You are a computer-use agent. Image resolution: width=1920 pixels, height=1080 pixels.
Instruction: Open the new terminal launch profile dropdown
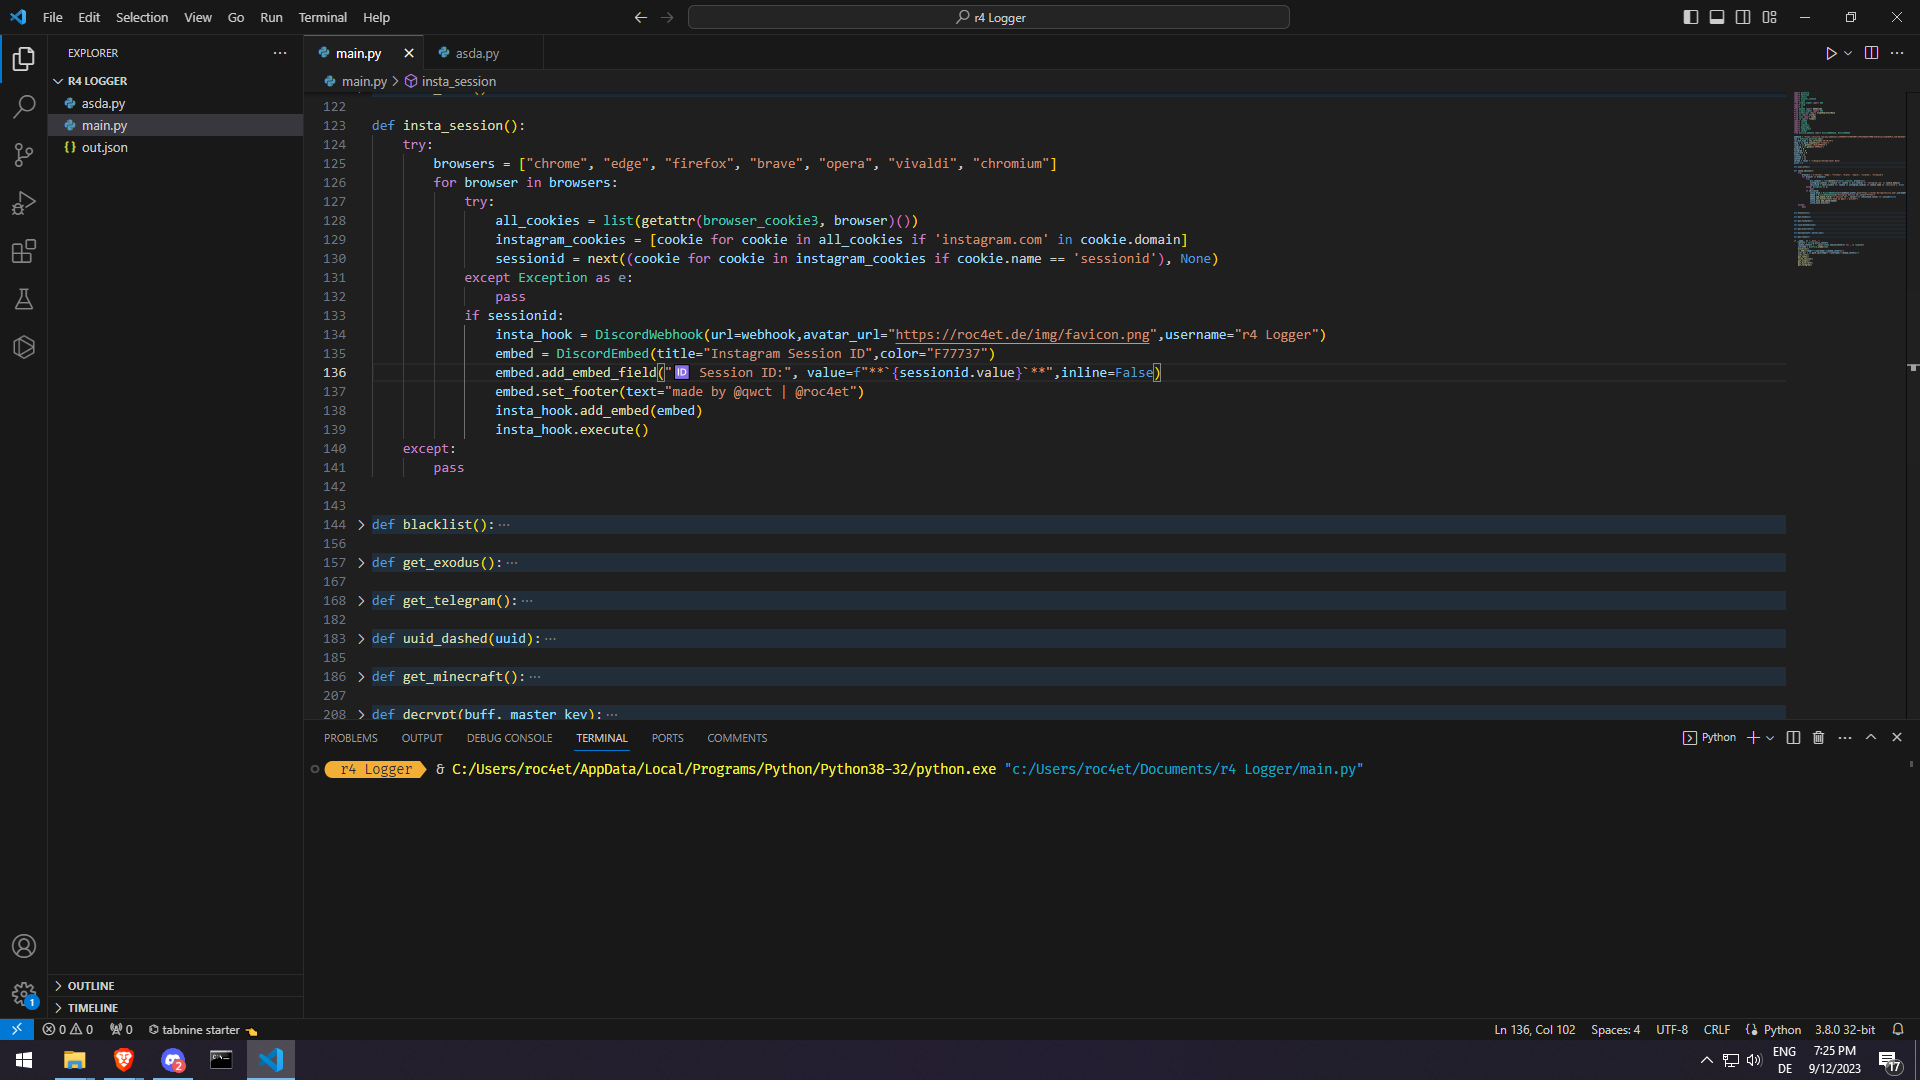pyautogui.click(x=1770, y=738)
